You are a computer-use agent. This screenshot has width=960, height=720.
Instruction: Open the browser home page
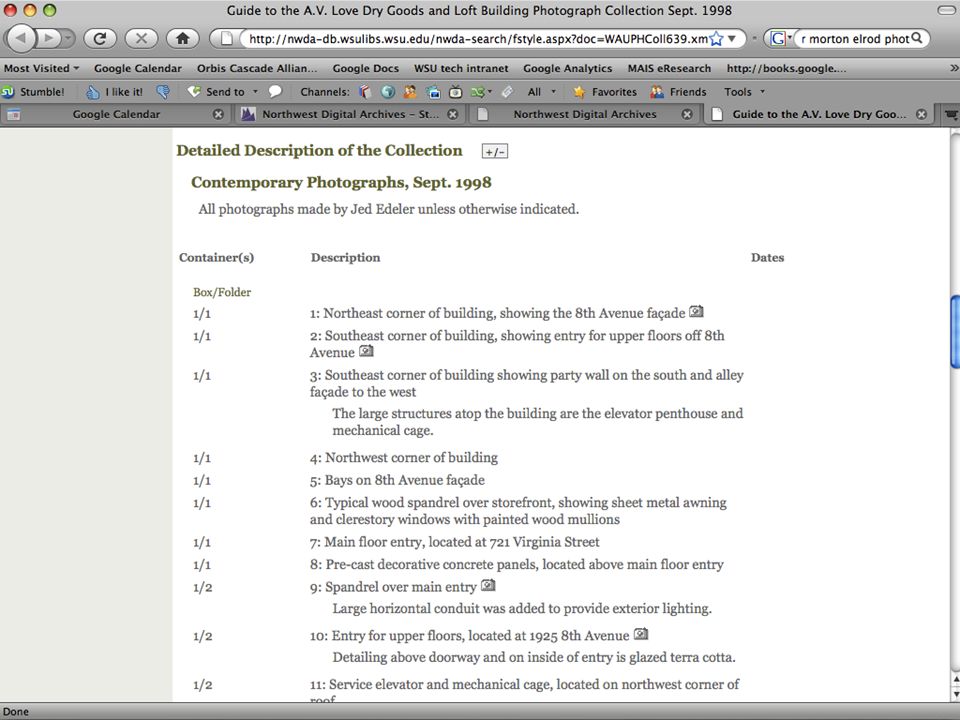pos(182,39)
